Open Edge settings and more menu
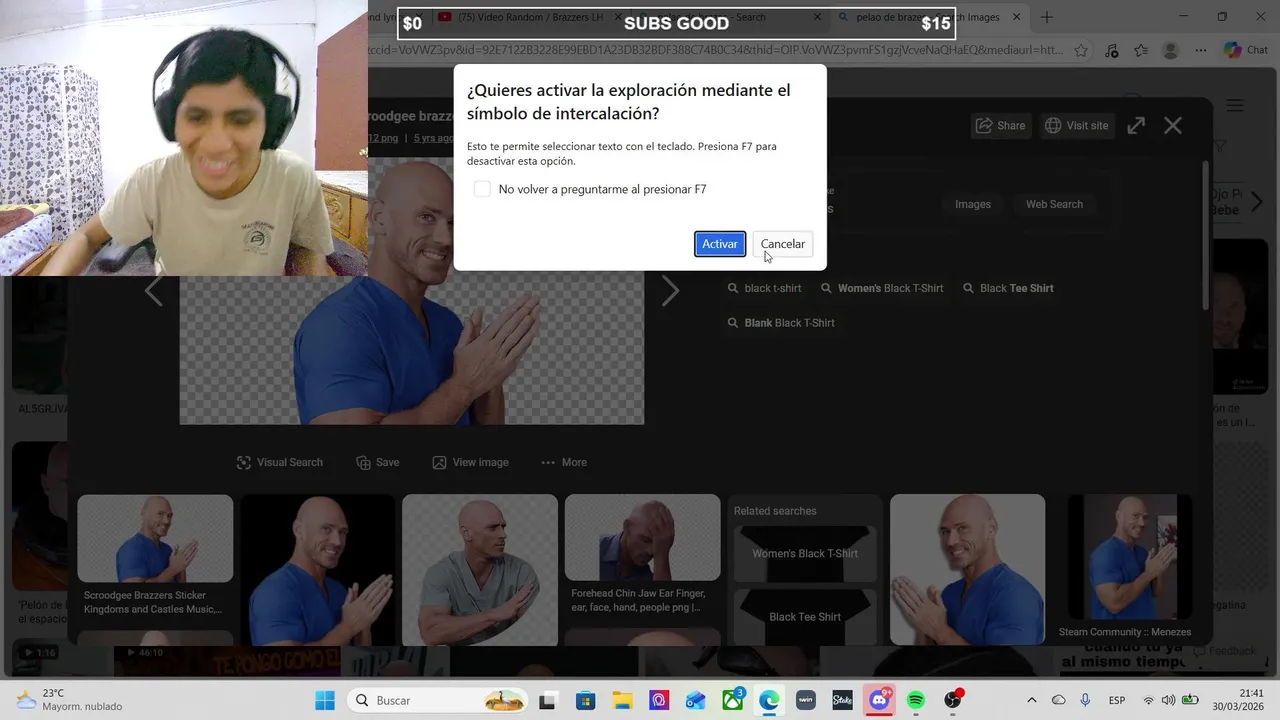This screenshot has height=720, width=1280. pyautogui.click(x=1199, y=50)
